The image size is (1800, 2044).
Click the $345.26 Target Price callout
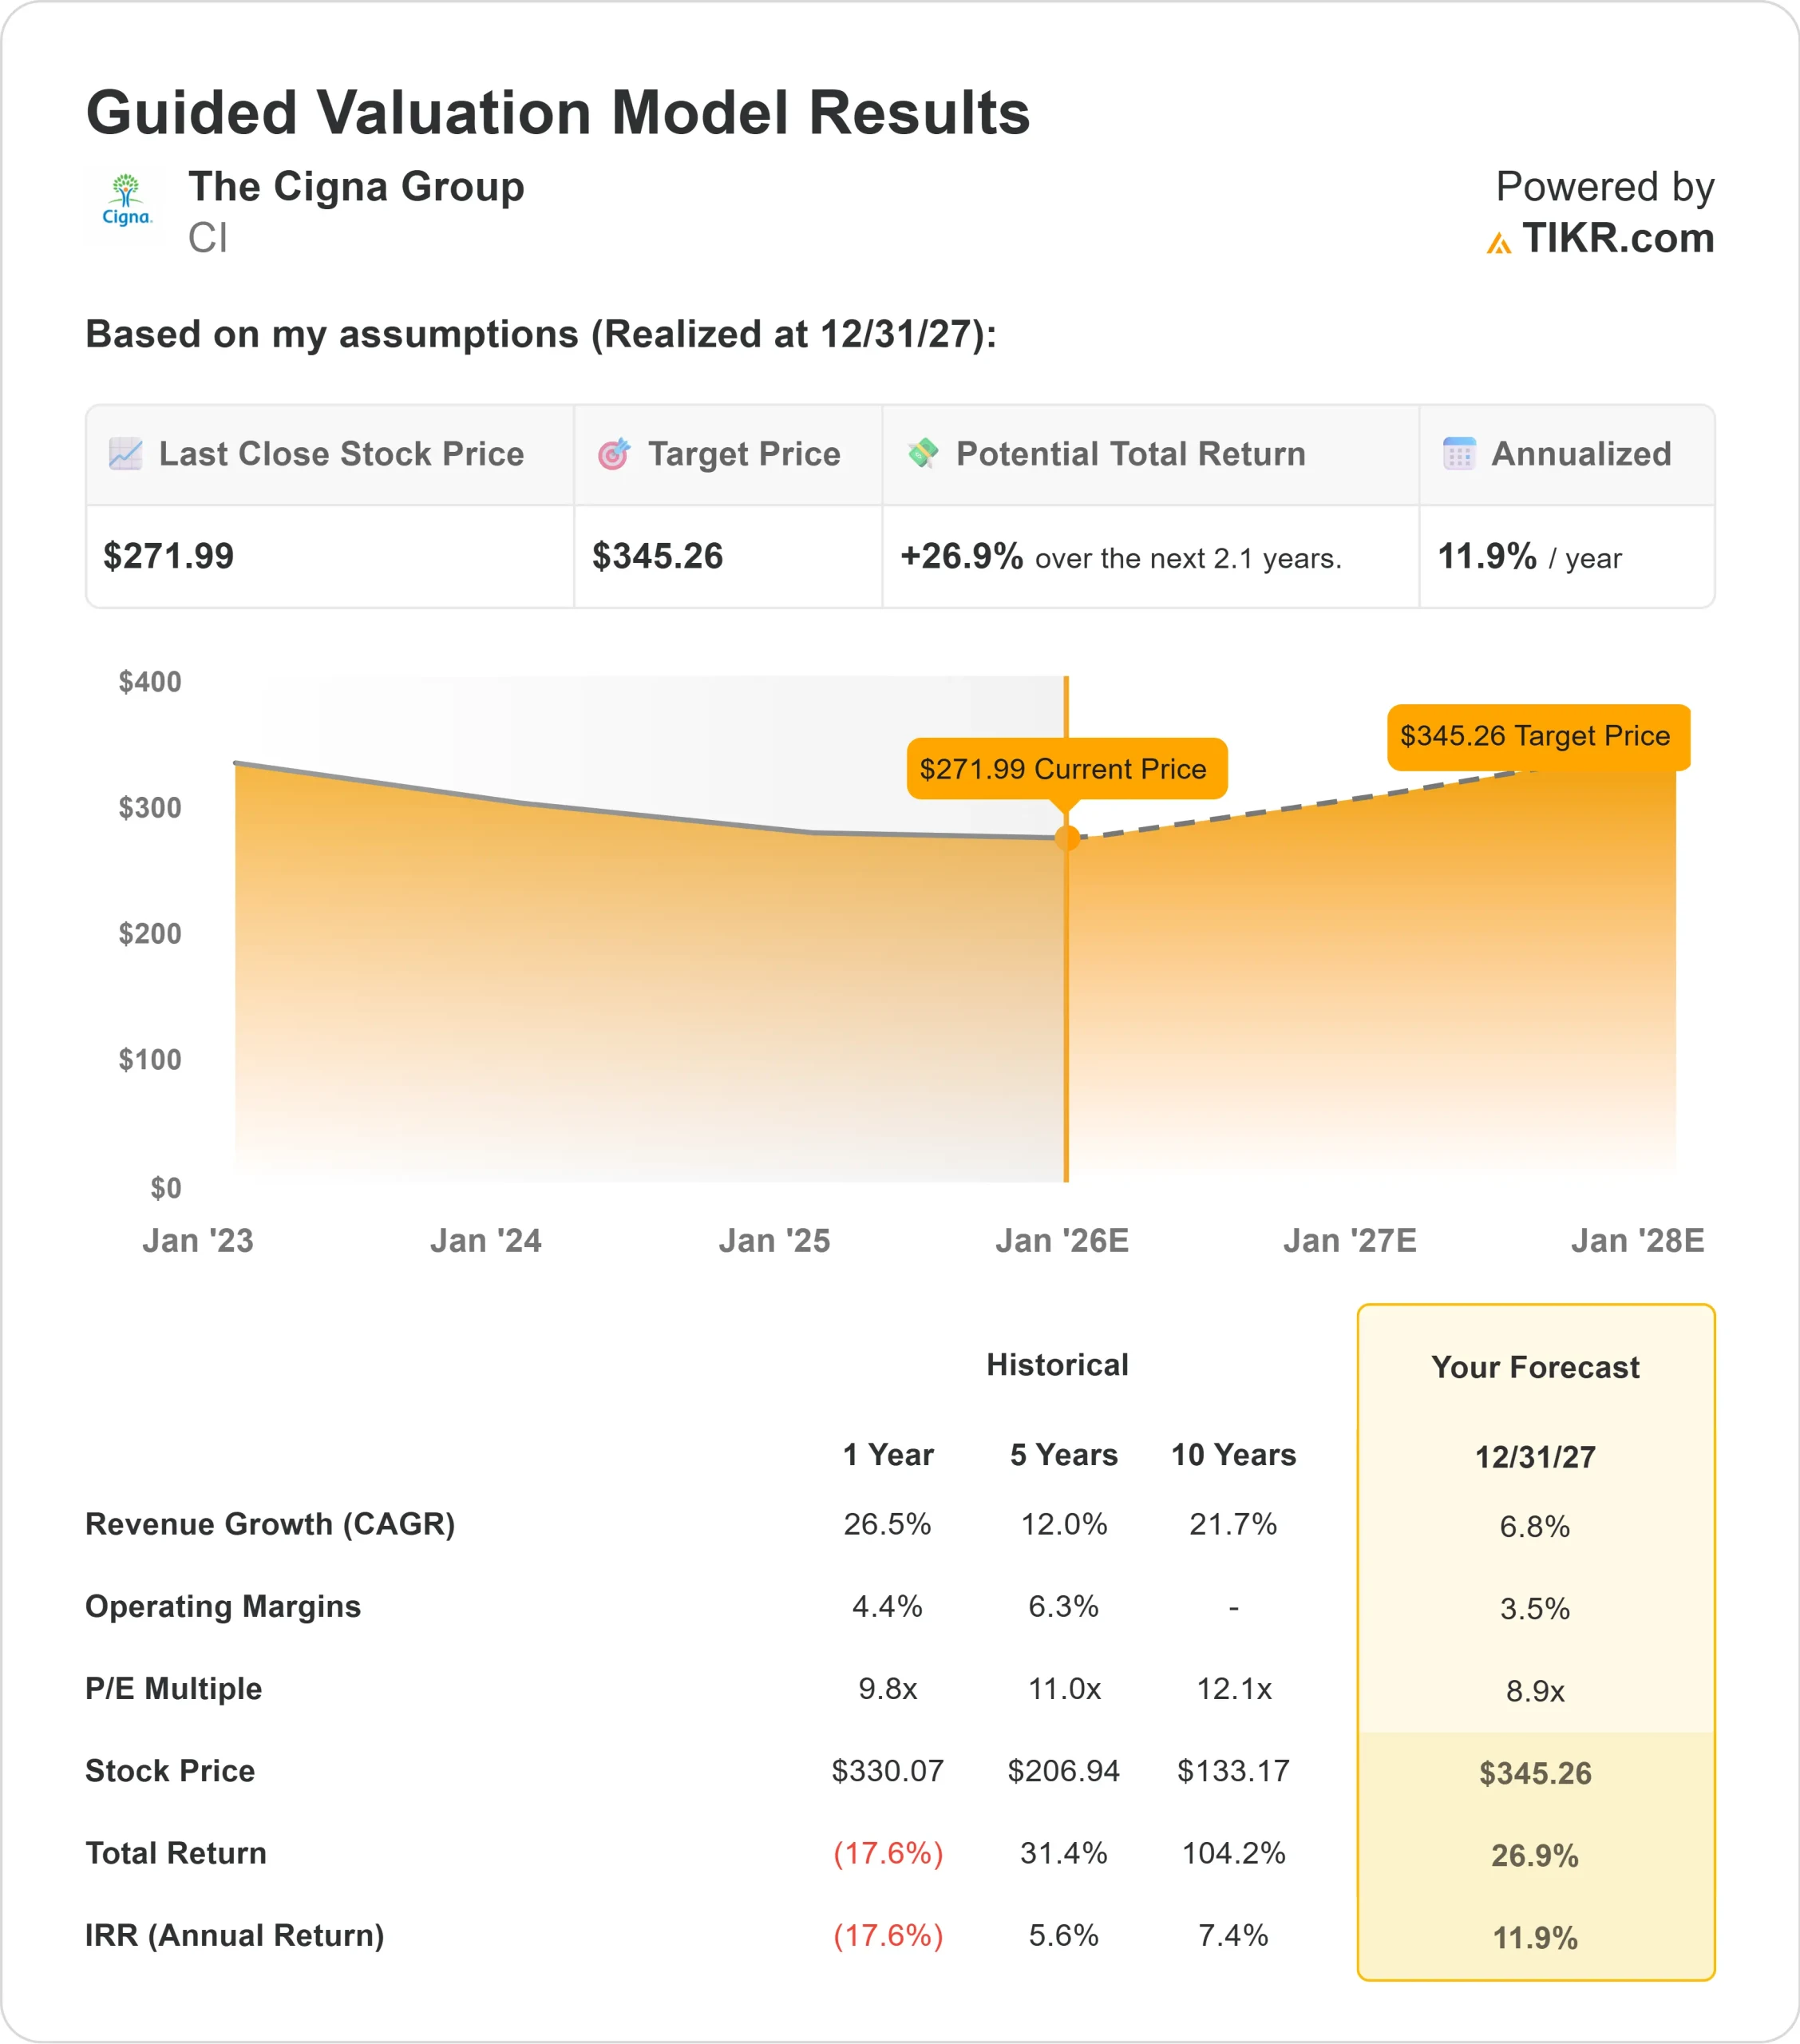[1538, 736]
